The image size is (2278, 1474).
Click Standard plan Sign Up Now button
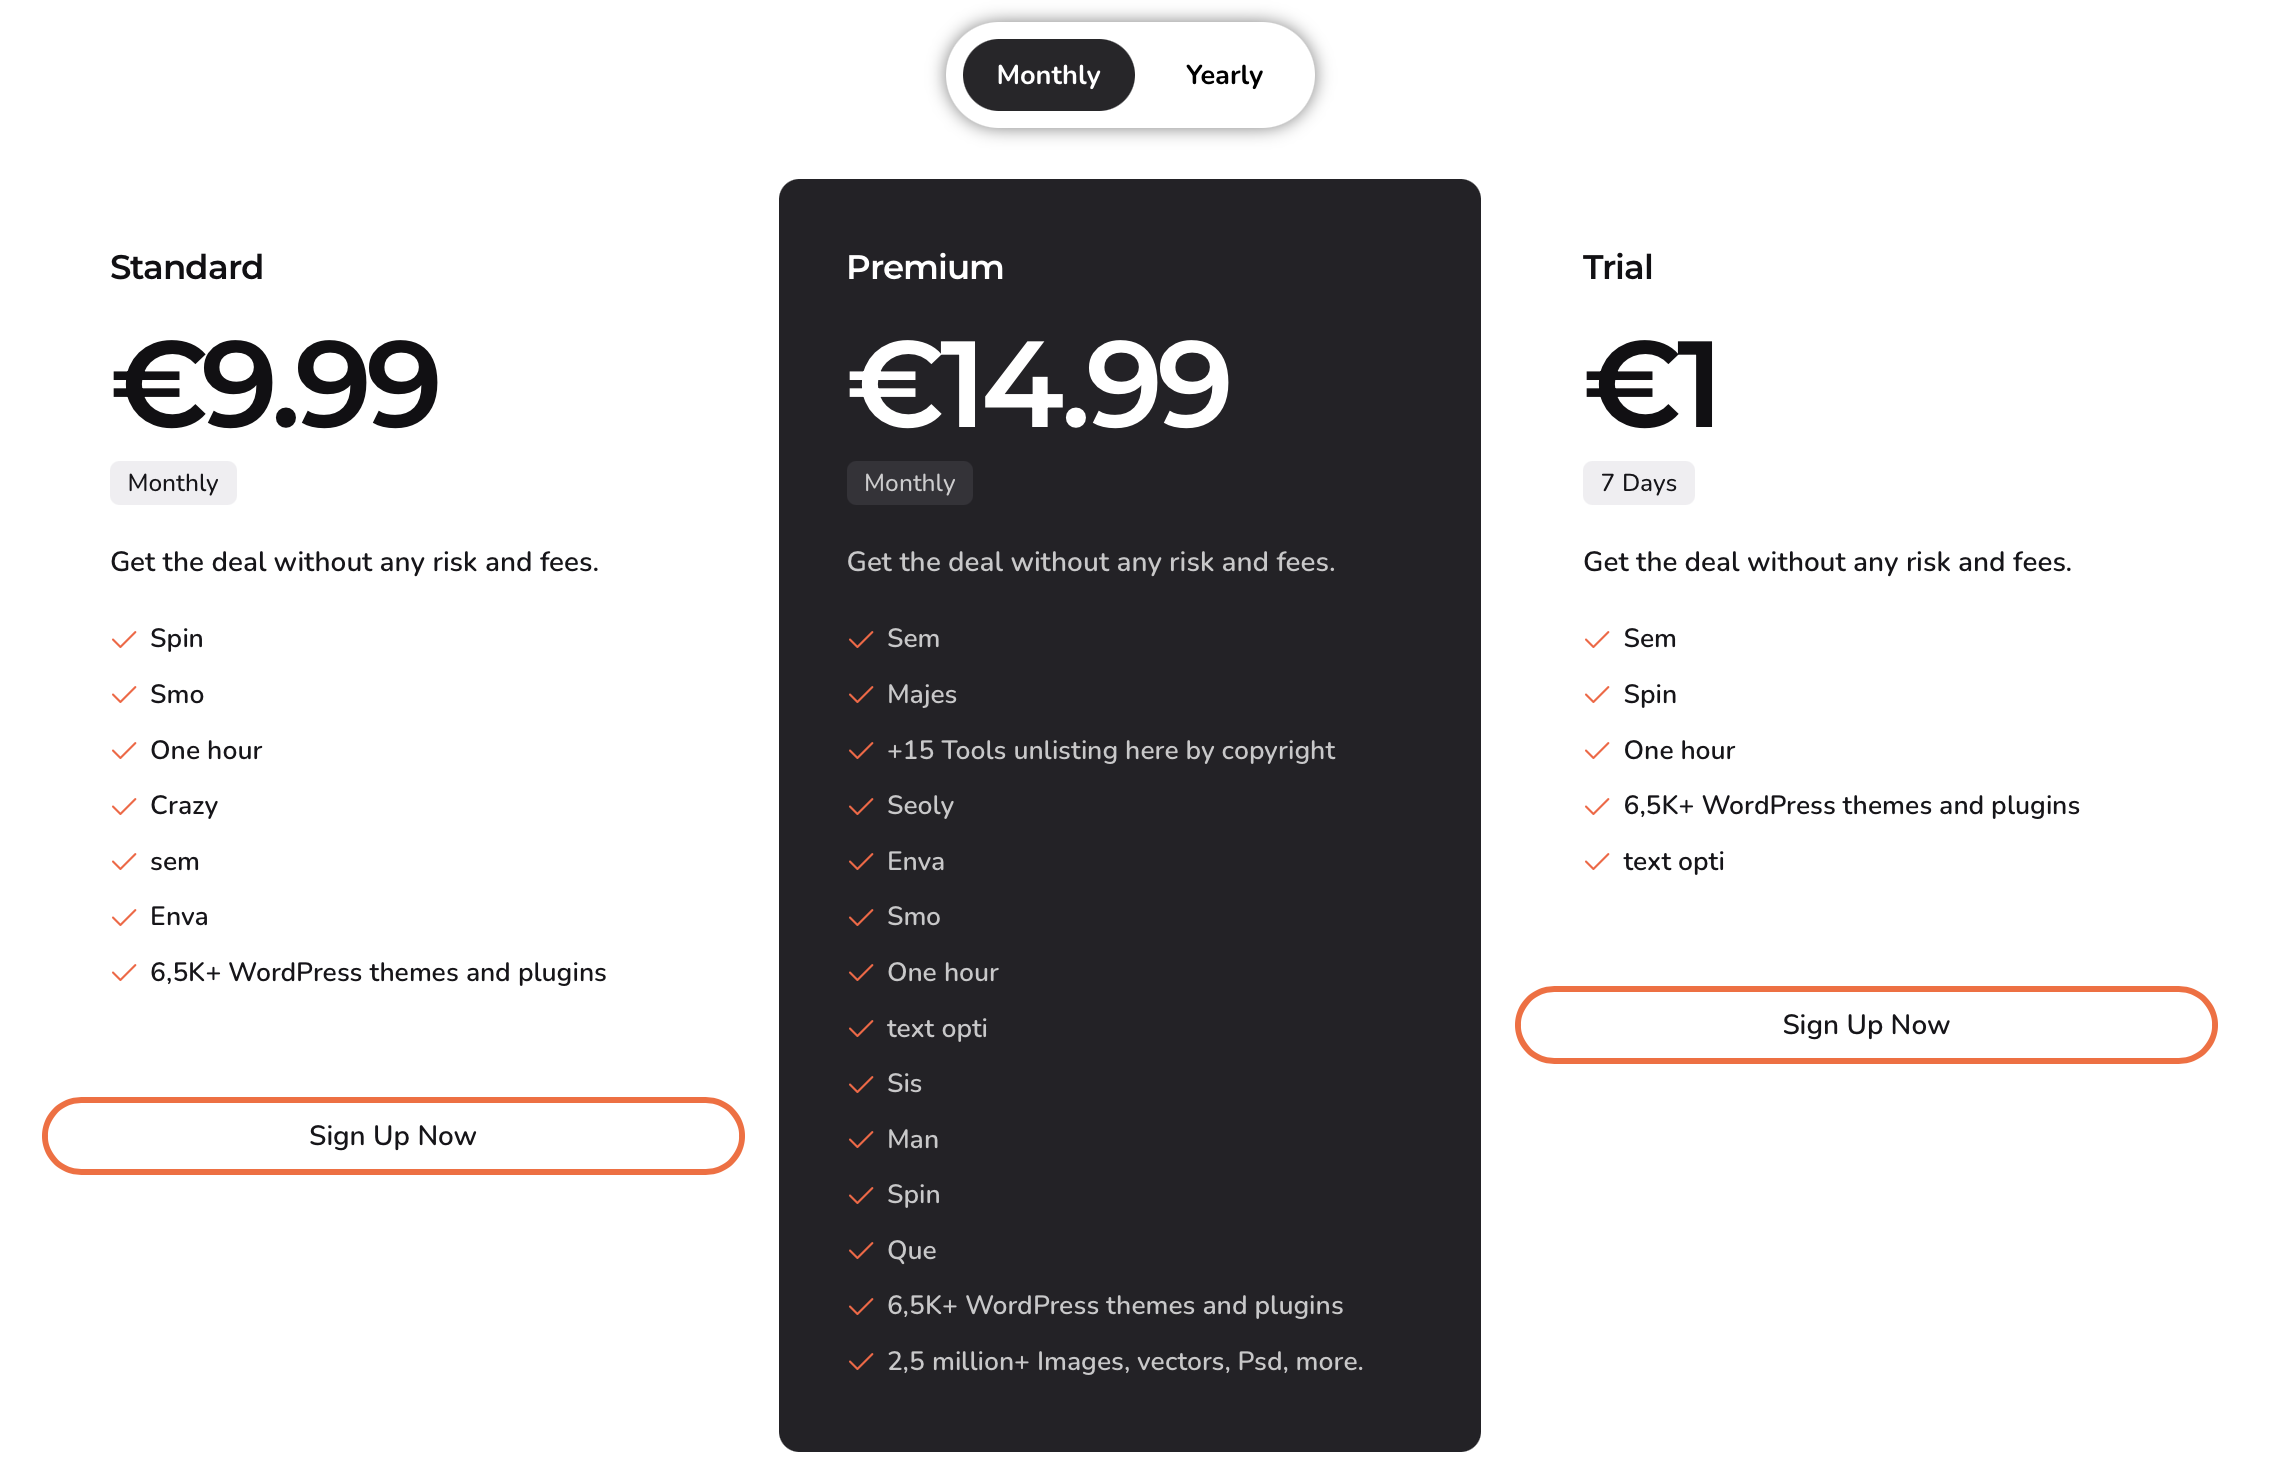click(393, 1136)
